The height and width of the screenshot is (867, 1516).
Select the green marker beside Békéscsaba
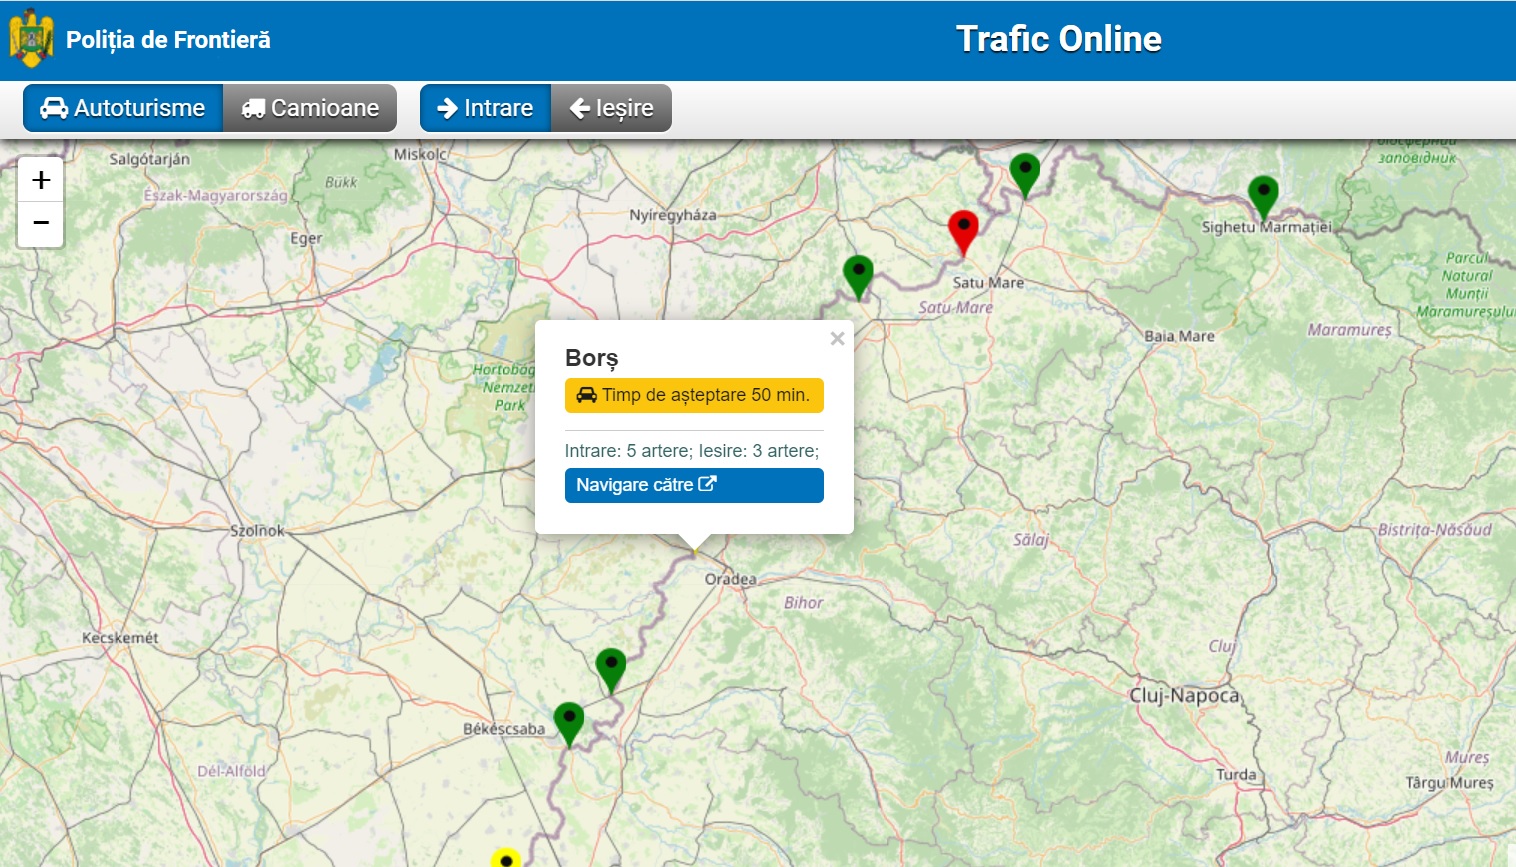[569, 721]
